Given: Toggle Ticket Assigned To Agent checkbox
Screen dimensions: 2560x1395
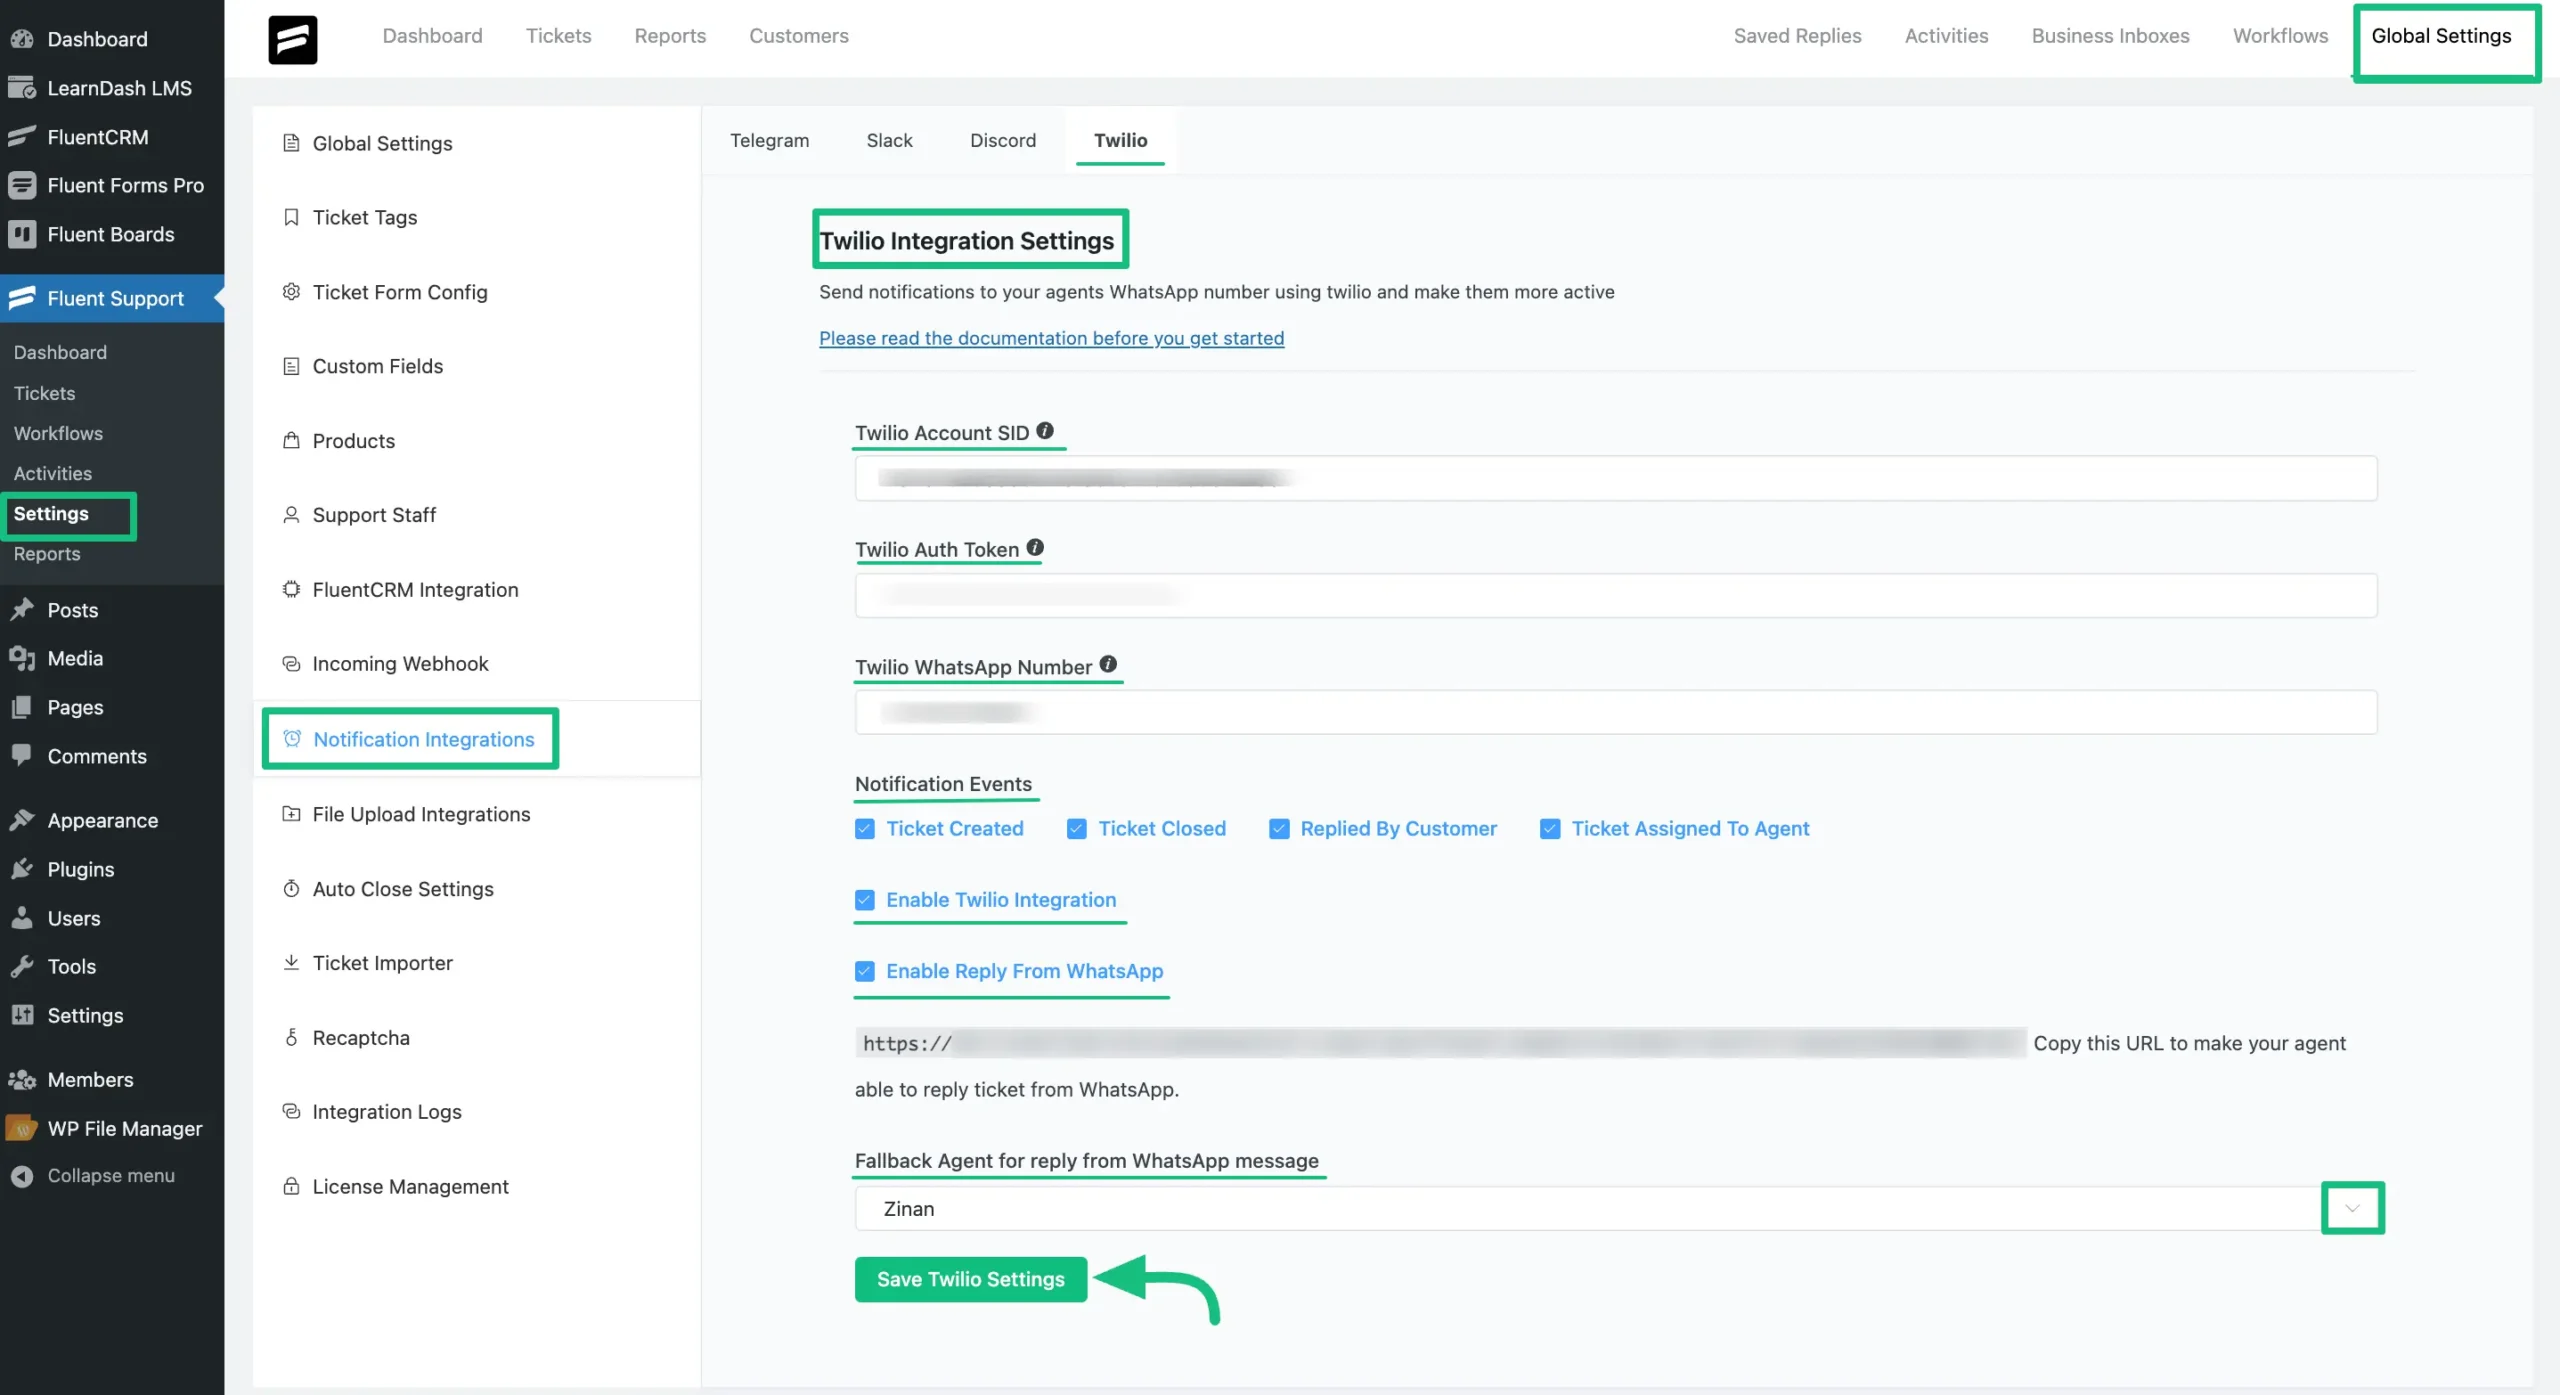Looking at the screenshot, I should coord(1550,829).
